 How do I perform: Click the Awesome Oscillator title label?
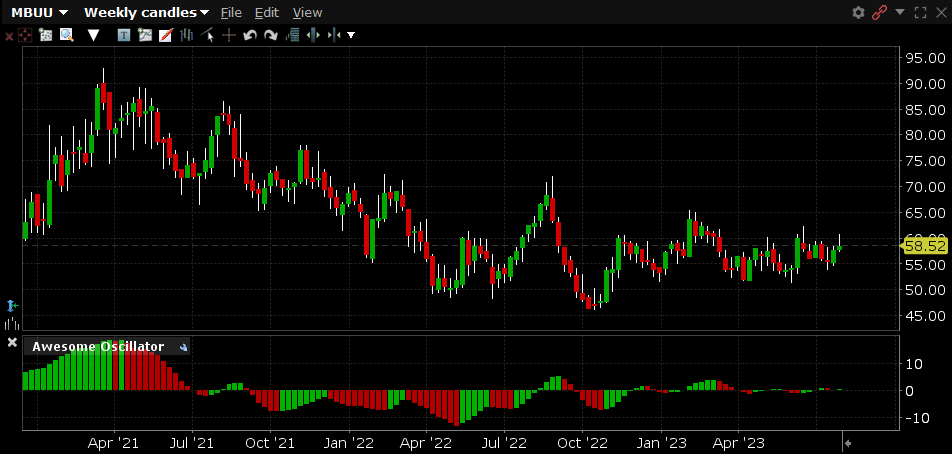pyautogui.click(x=98, y=346)
